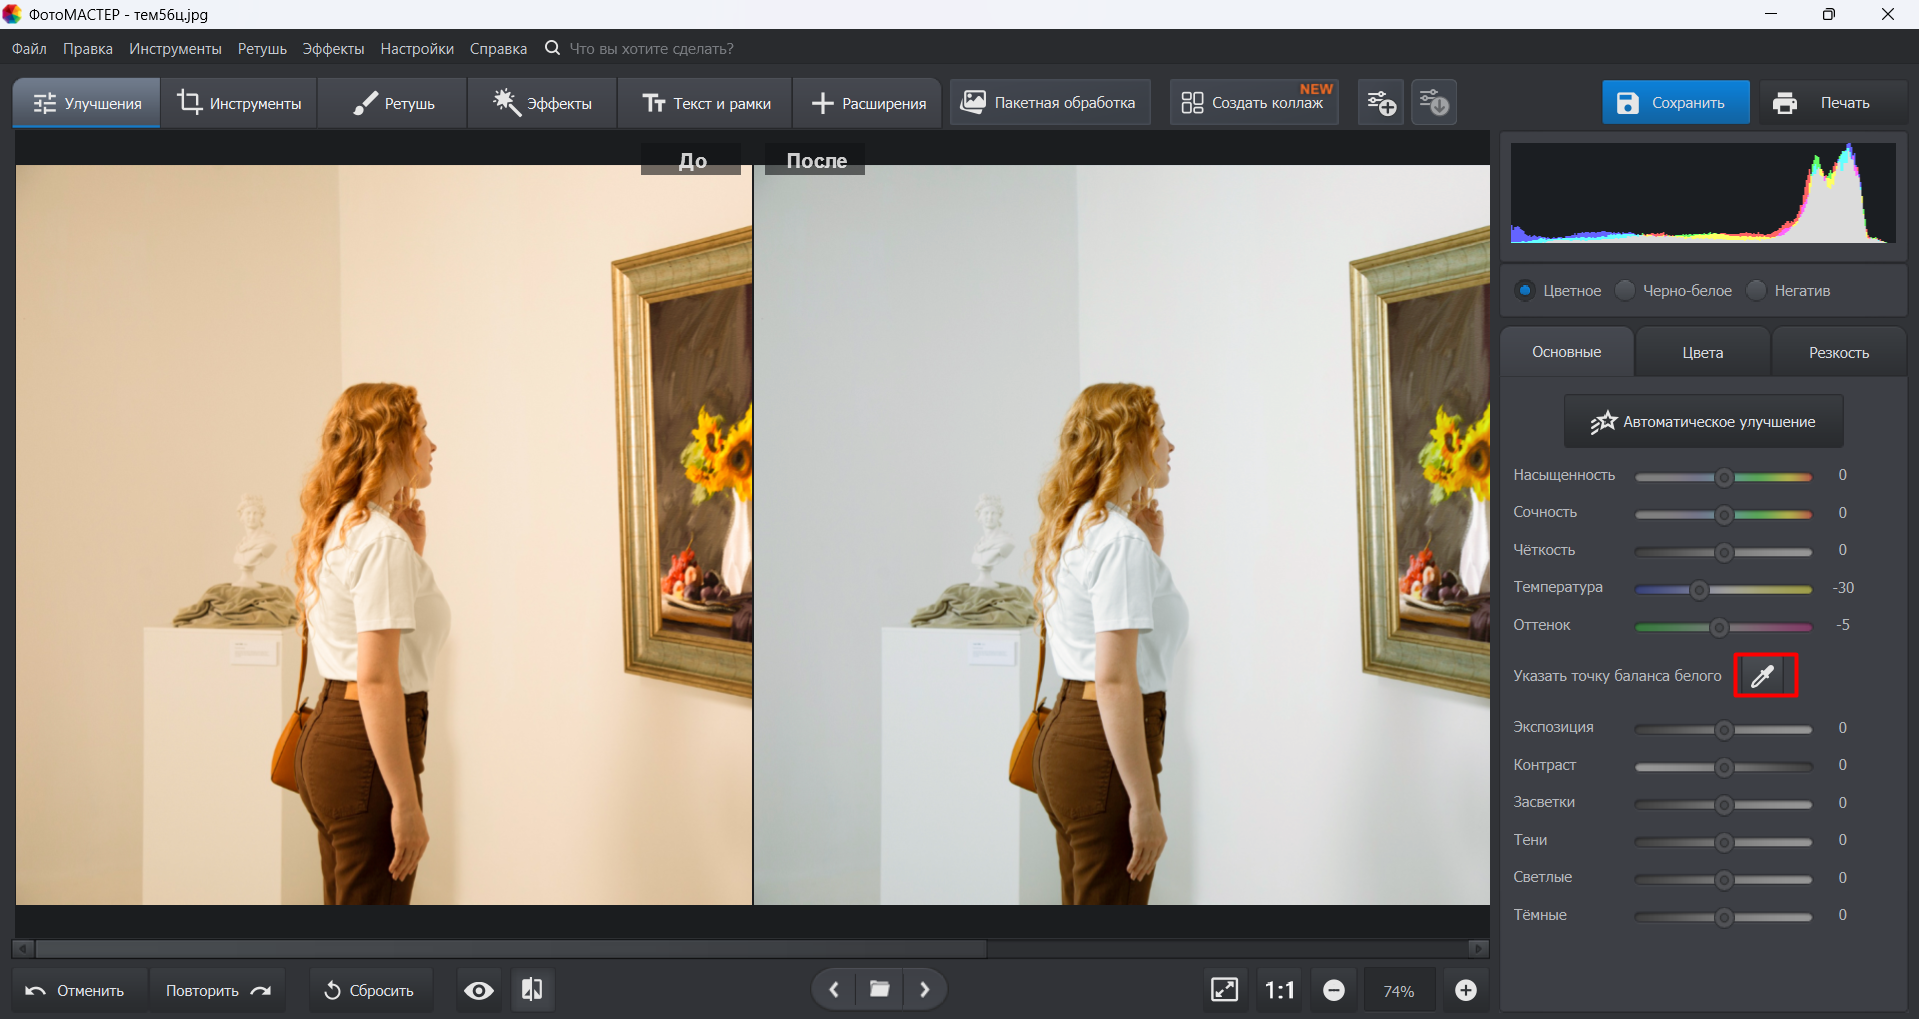Switch to the Резкость tab
This screenshot has height=1019, width=1919.
tap(1838, 353)
